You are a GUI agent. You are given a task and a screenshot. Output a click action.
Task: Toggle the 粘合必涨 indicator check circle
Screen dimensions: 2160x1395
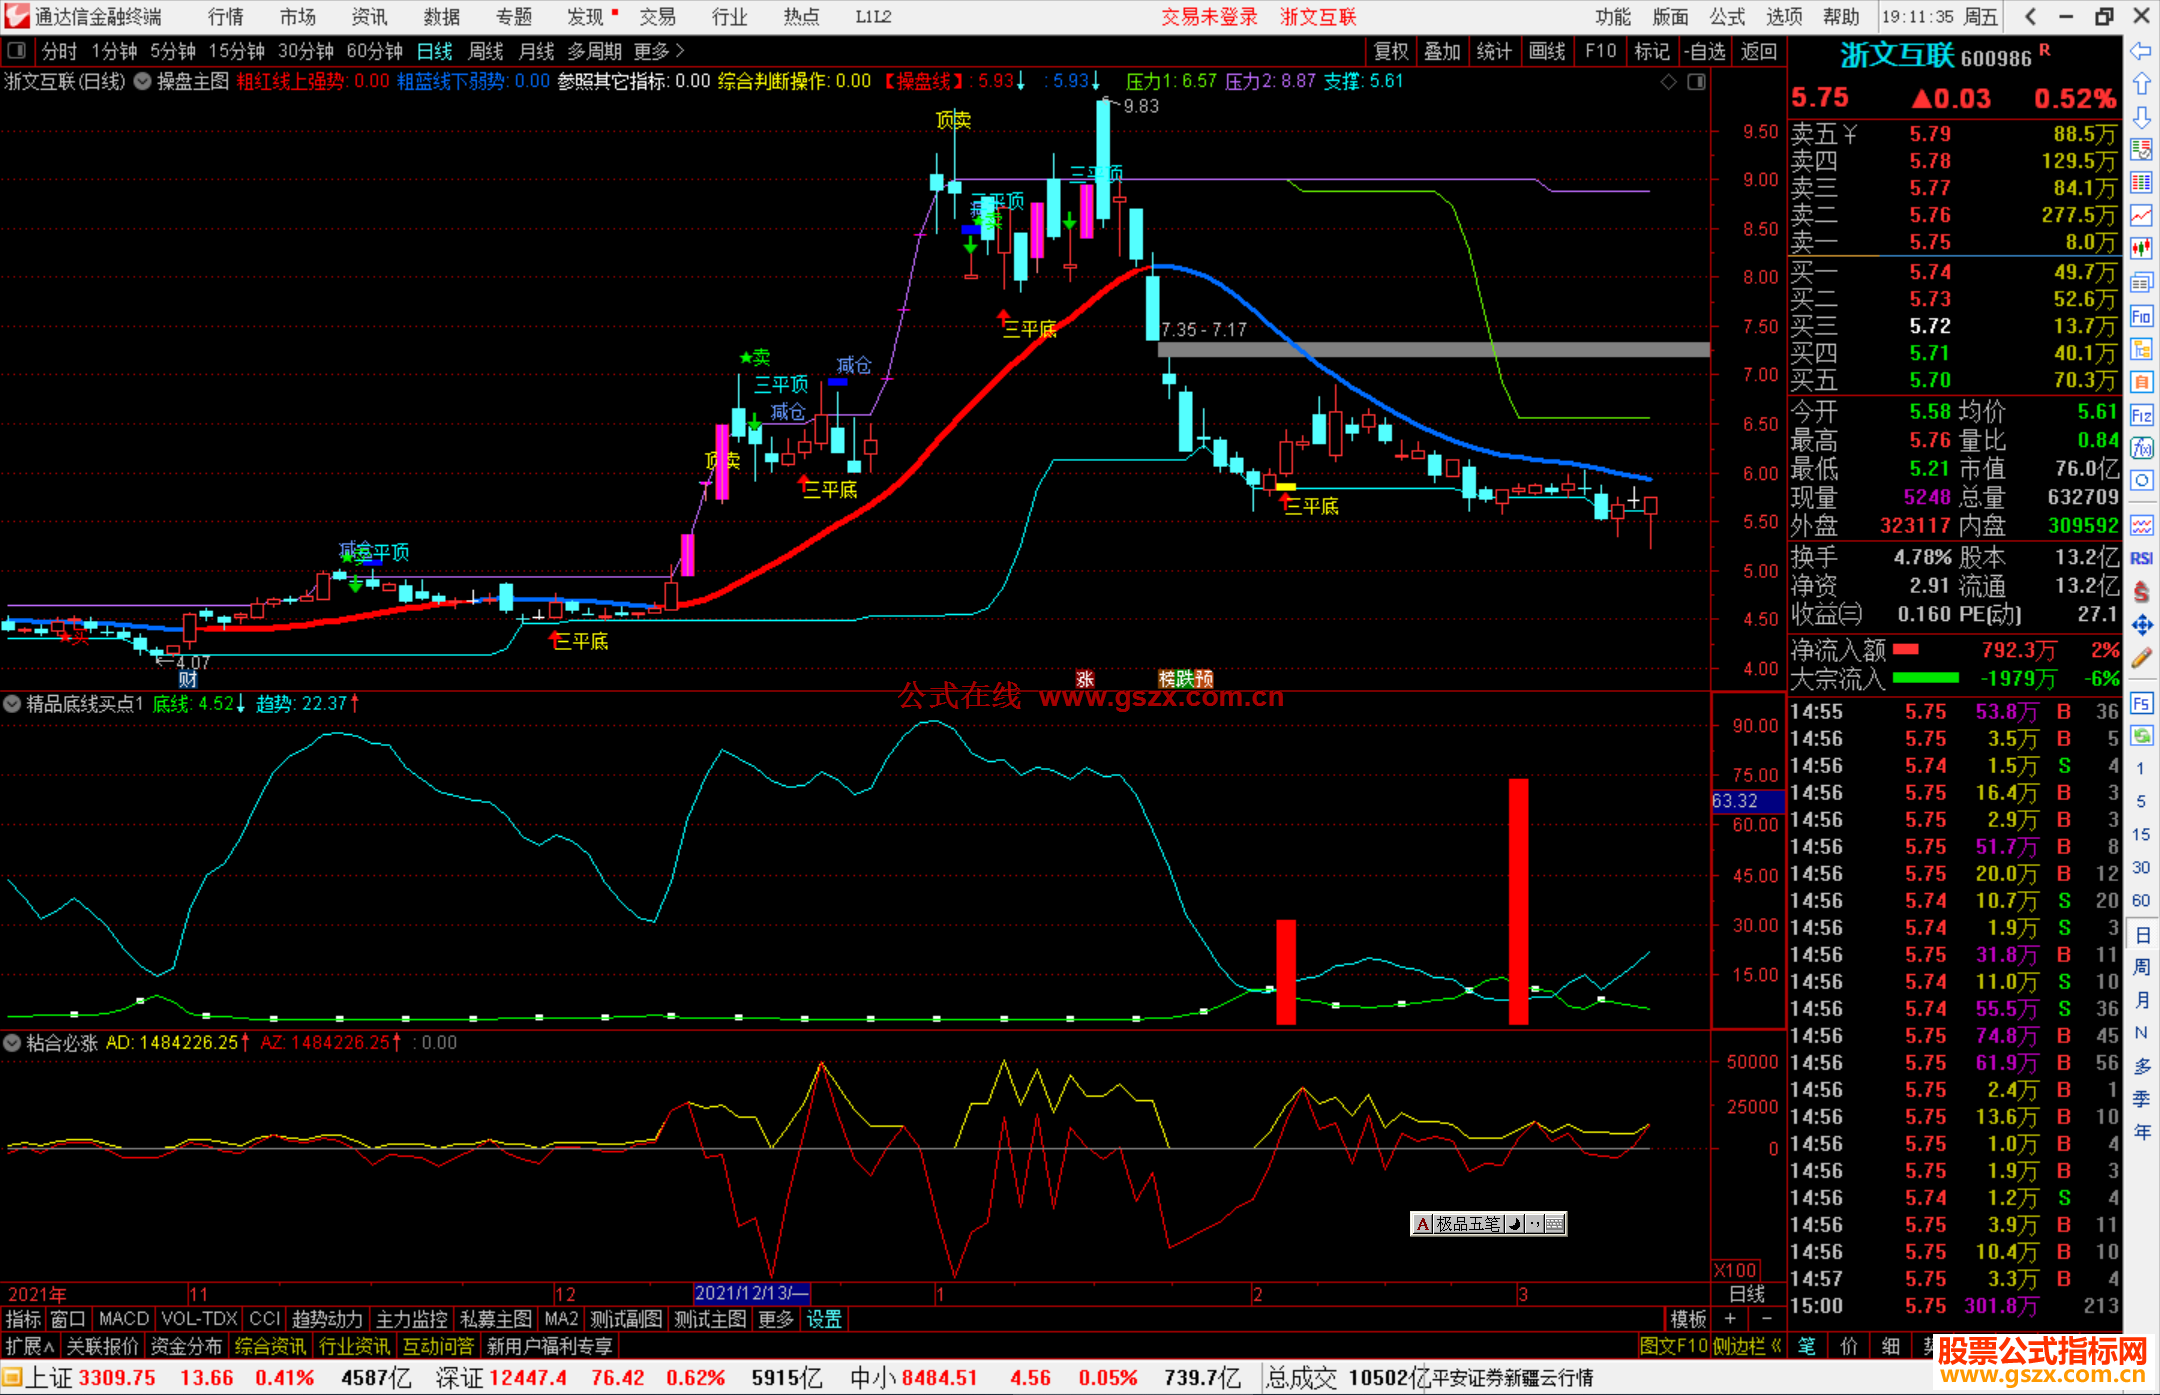pyautogui.click(x=12, y=1043)
